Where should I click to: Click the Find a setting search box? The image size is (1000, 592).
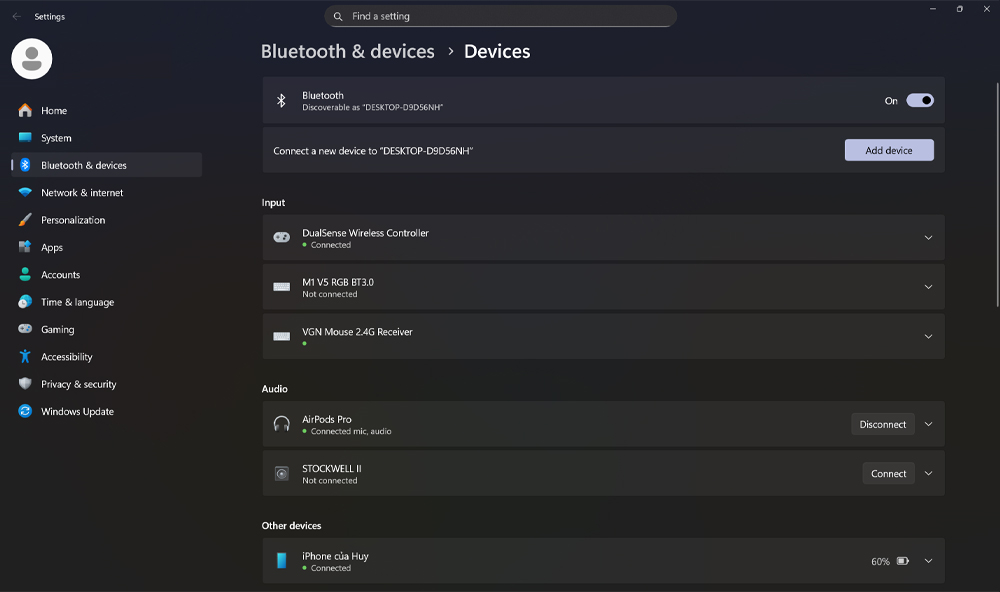click(500, 16)
